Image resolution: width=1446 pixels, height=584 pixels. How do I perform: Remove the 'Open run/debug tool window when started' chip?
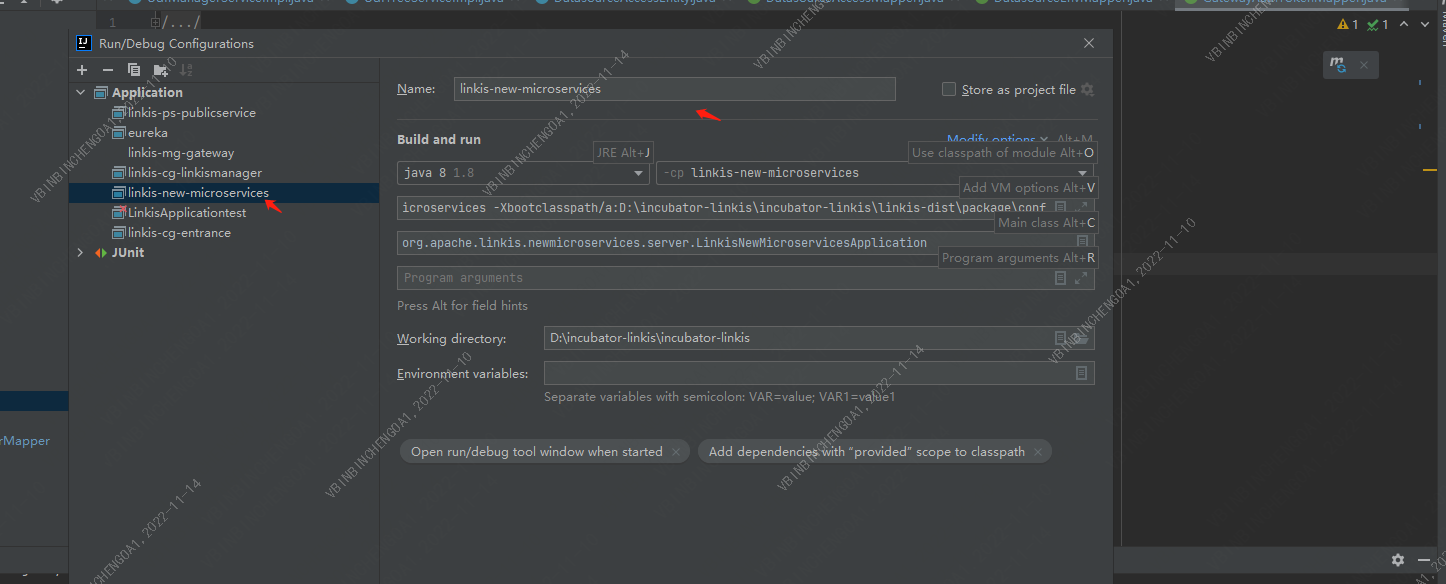pyautogui.click(x=676, y=452)
